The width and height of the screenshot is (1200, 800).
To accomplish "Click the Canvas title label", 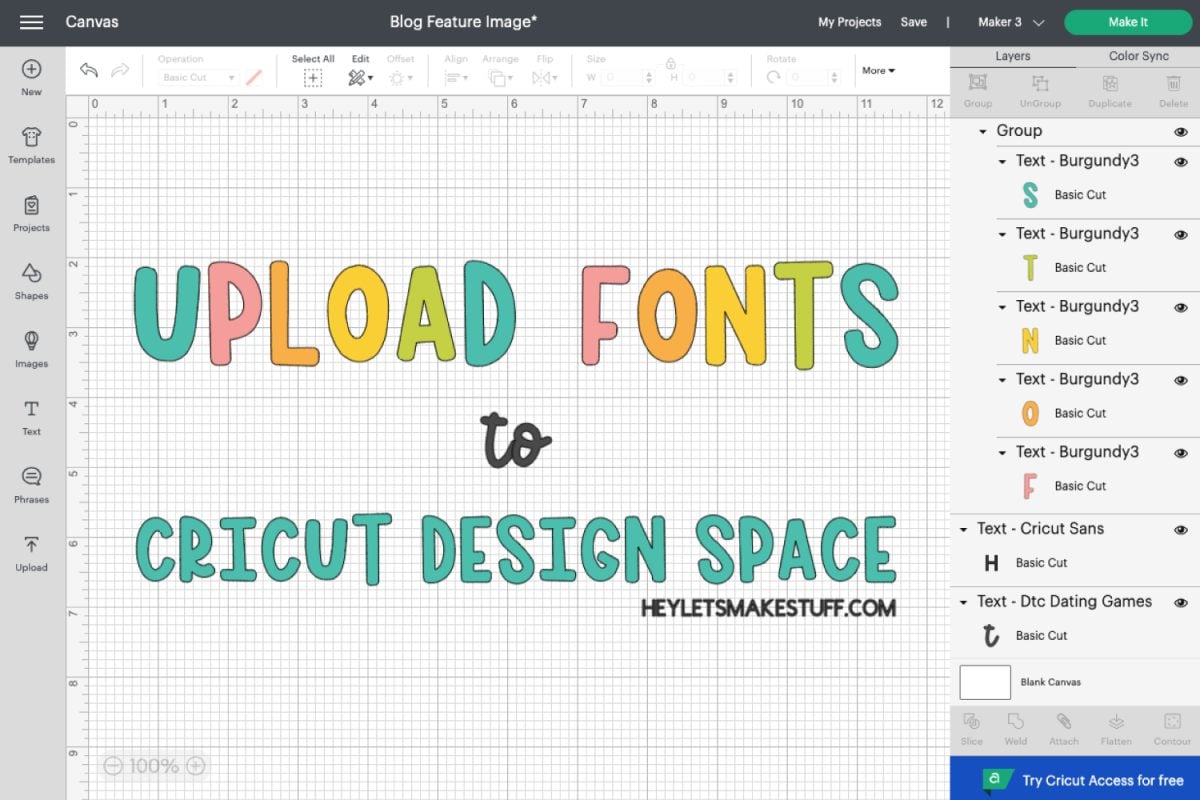I will point(92,21).
